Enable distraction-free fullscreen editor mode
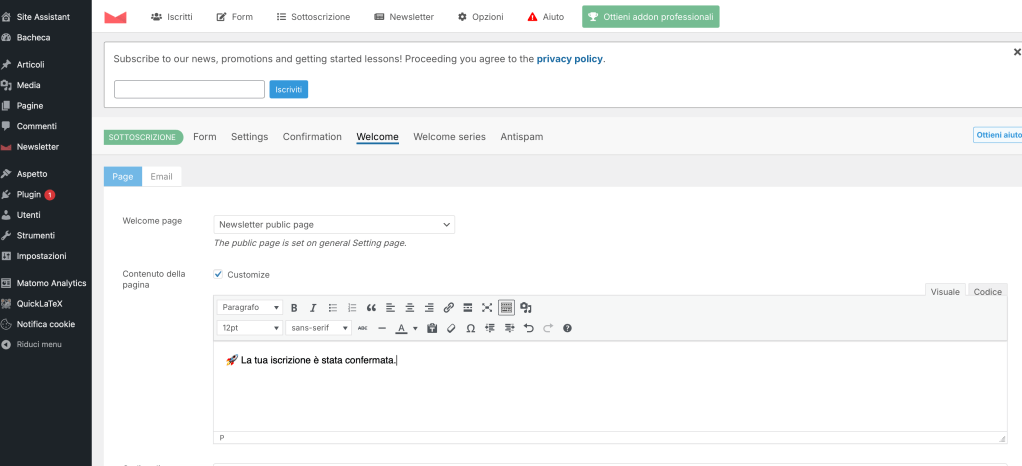Screen dimensions: 1022x466 (x=487, y=308)
